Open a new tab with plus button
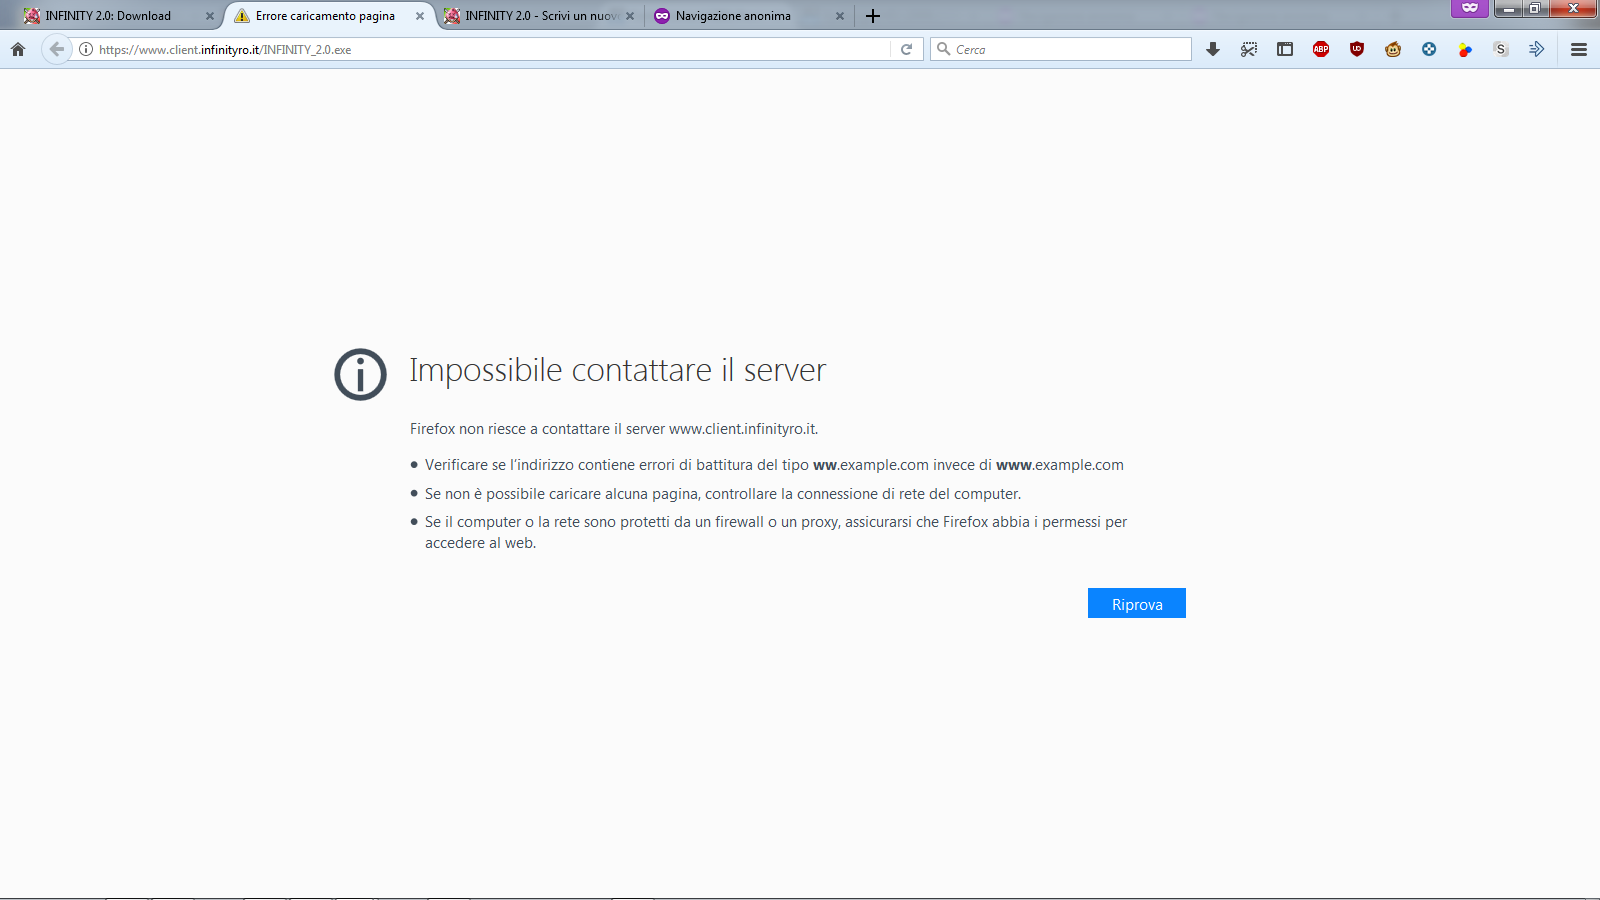The height and width of the screenshot is (900, 1600). click(x=873, y=16)
